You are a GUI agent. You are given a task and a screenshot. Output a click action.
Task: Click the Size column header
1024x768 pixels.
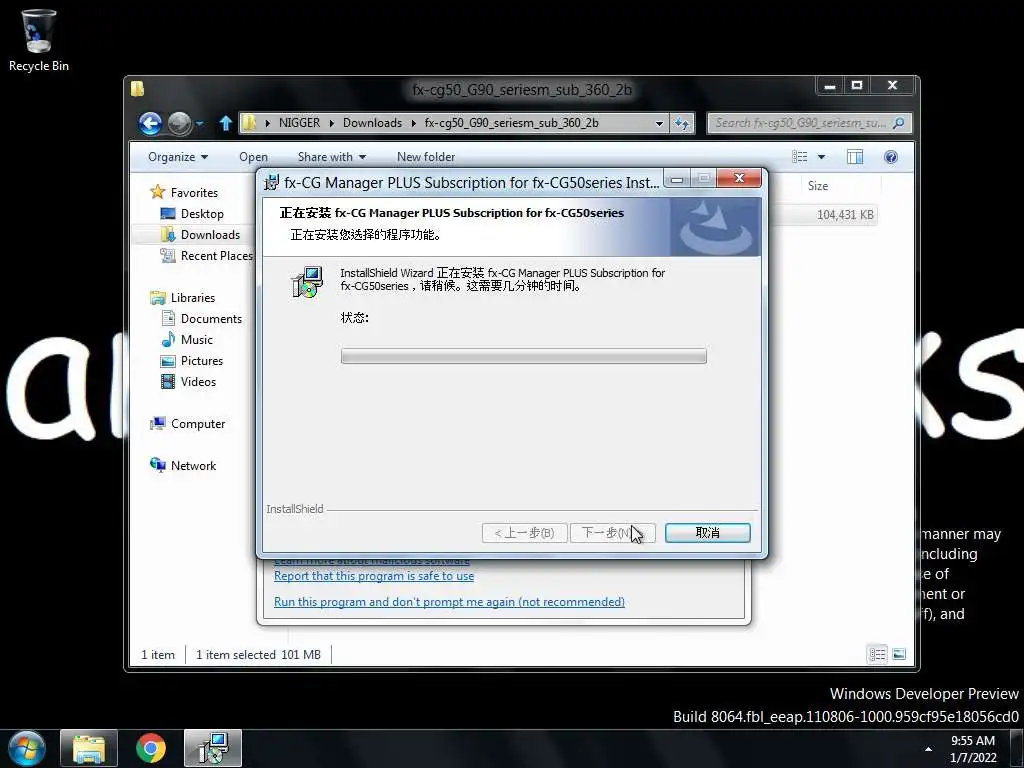click(x=818, y=185)
